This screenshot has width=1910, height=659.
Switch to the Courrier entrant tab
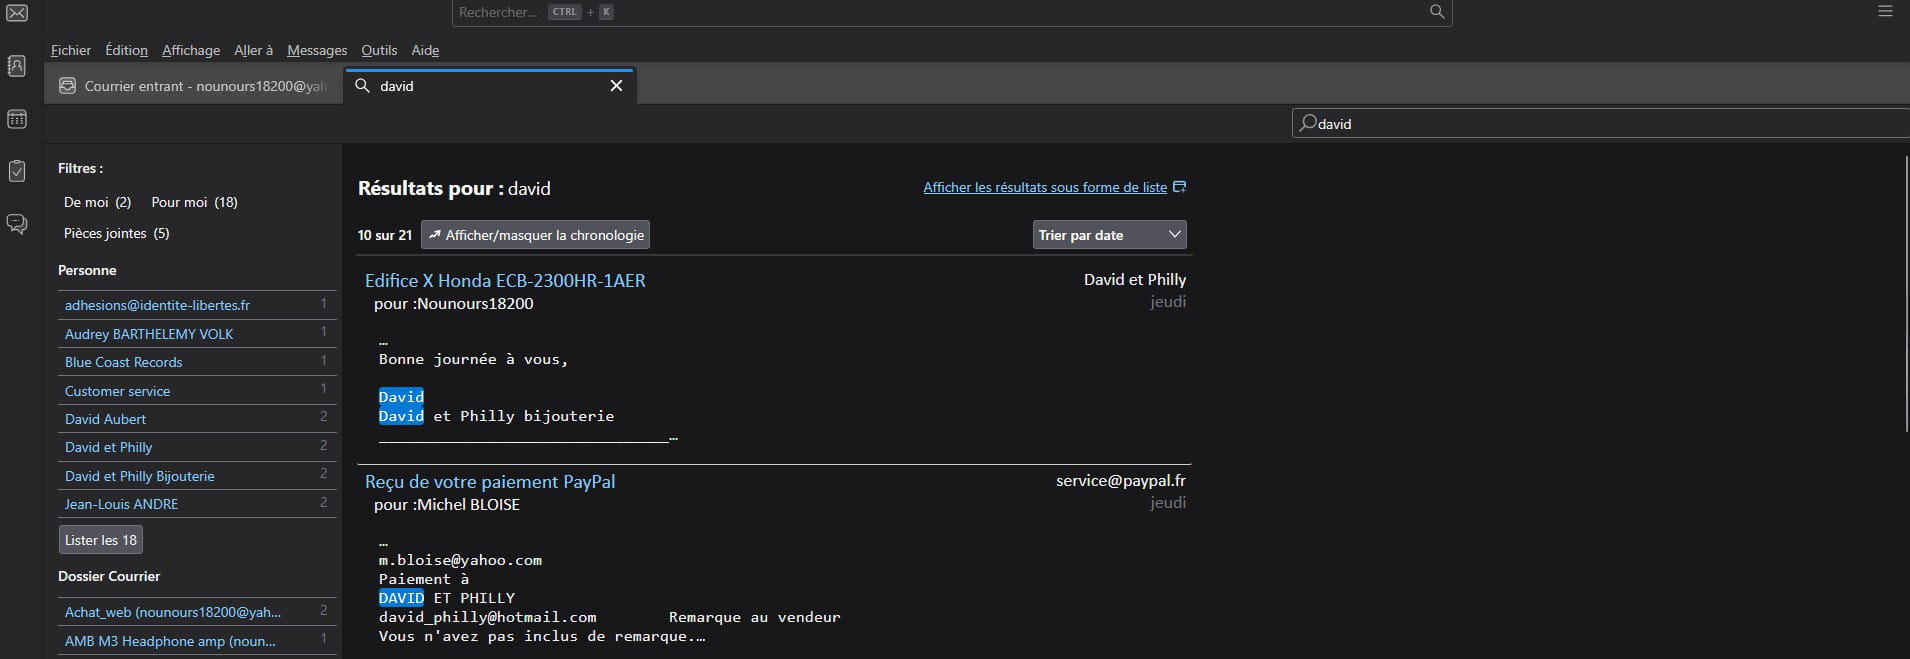coord(195,86)
